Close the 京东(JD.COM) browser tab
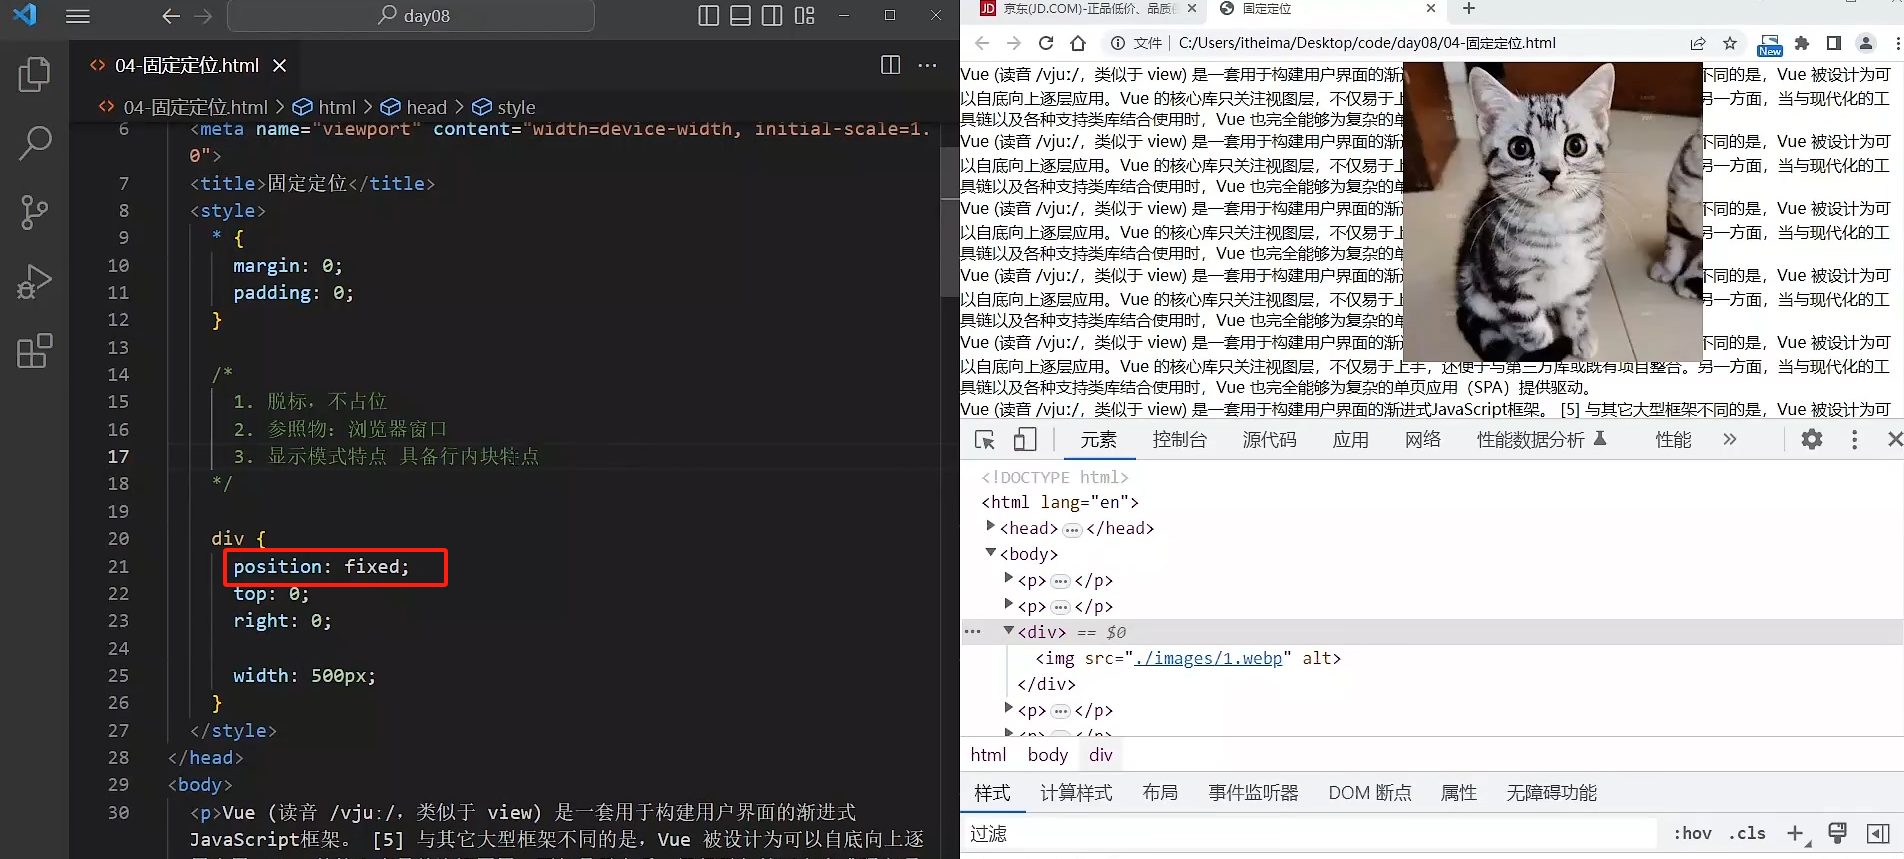Screen dimensions: 1904x859 pos(1192,9)
